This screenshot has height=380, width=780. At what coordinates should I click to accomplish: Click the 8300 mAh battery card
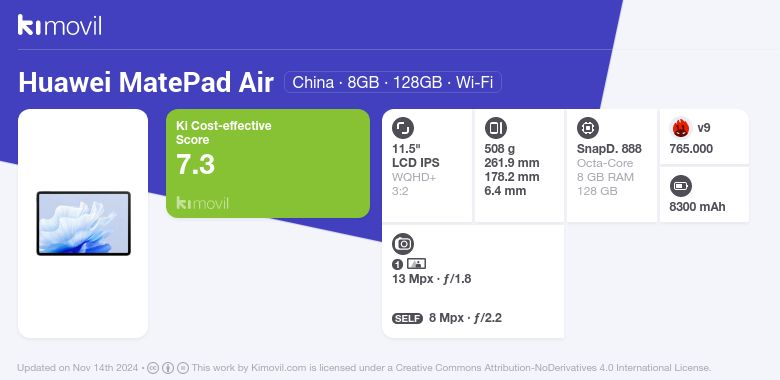704,194
